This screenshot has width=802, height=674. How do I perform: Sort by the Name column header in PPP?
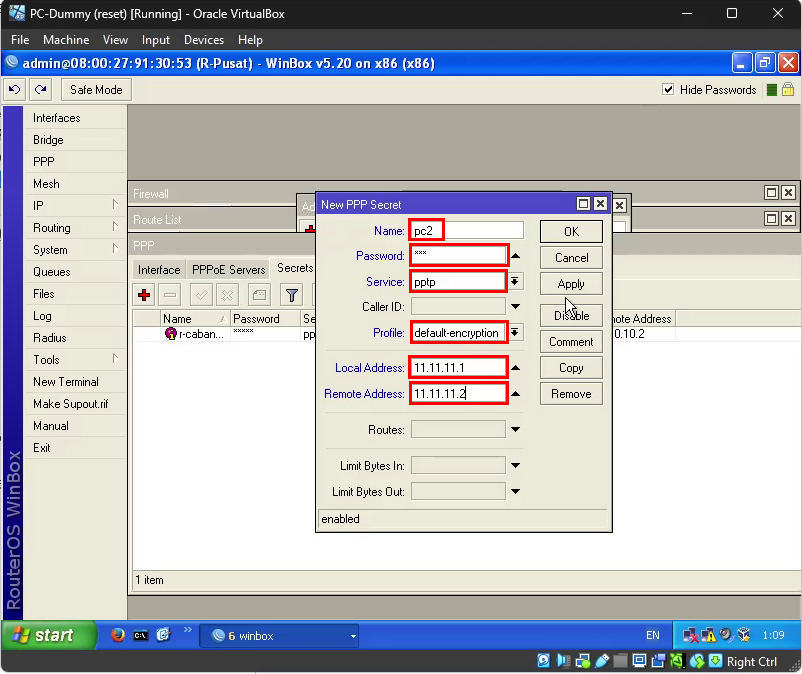click(195, 319)
